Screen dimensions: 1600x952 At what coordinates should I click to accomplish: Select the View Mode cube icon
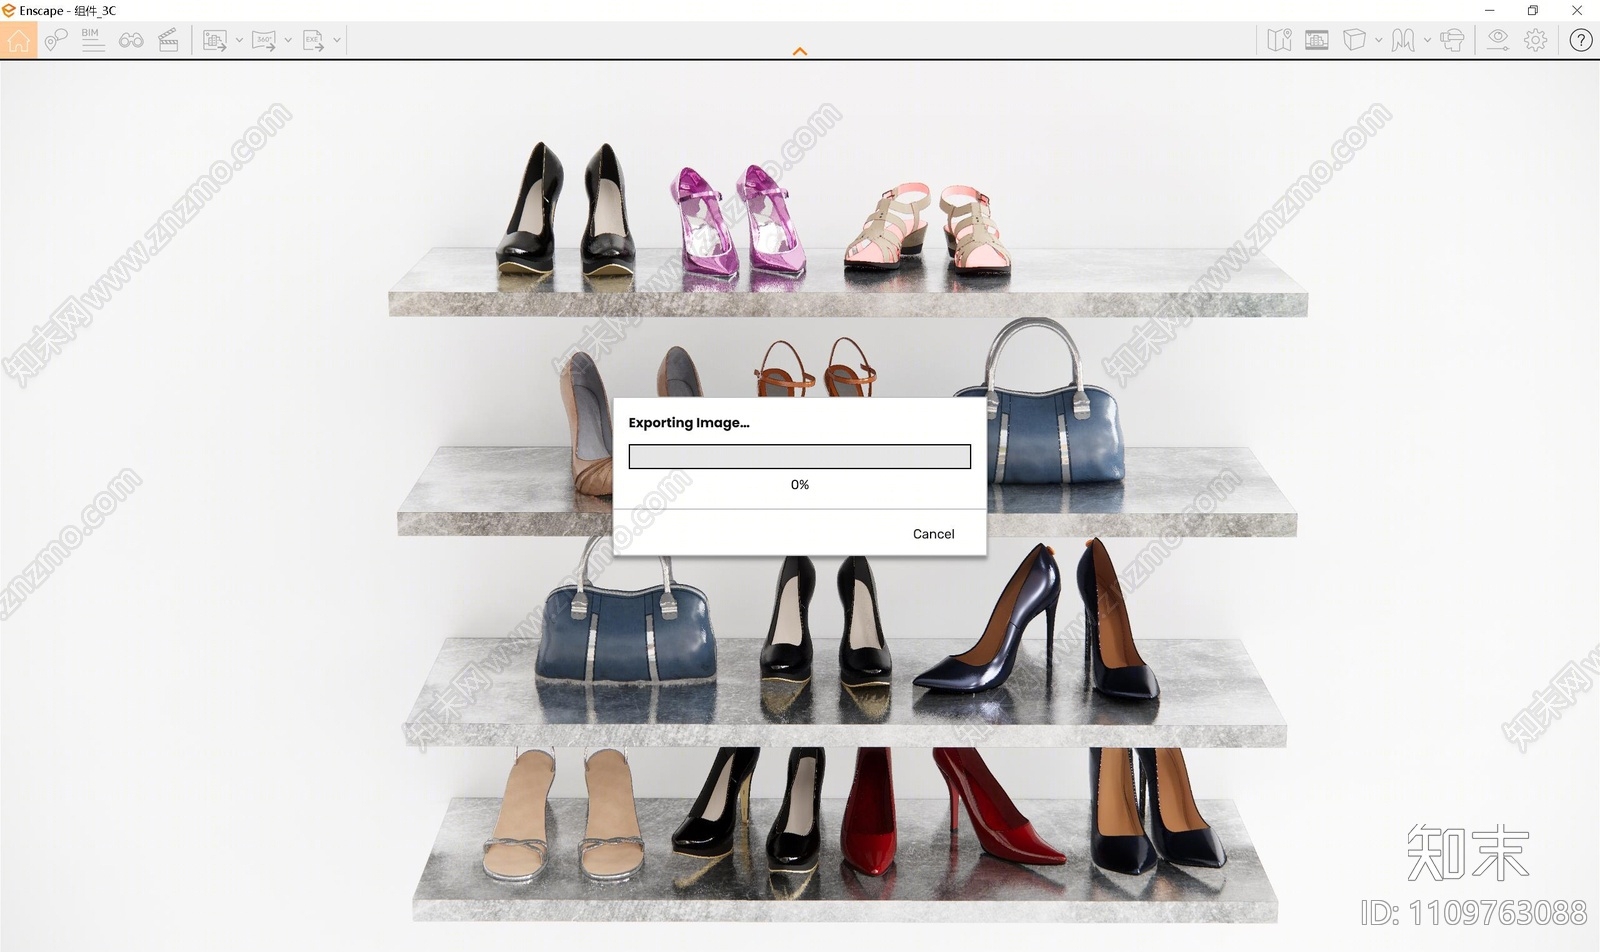(x=1354, y=40)
